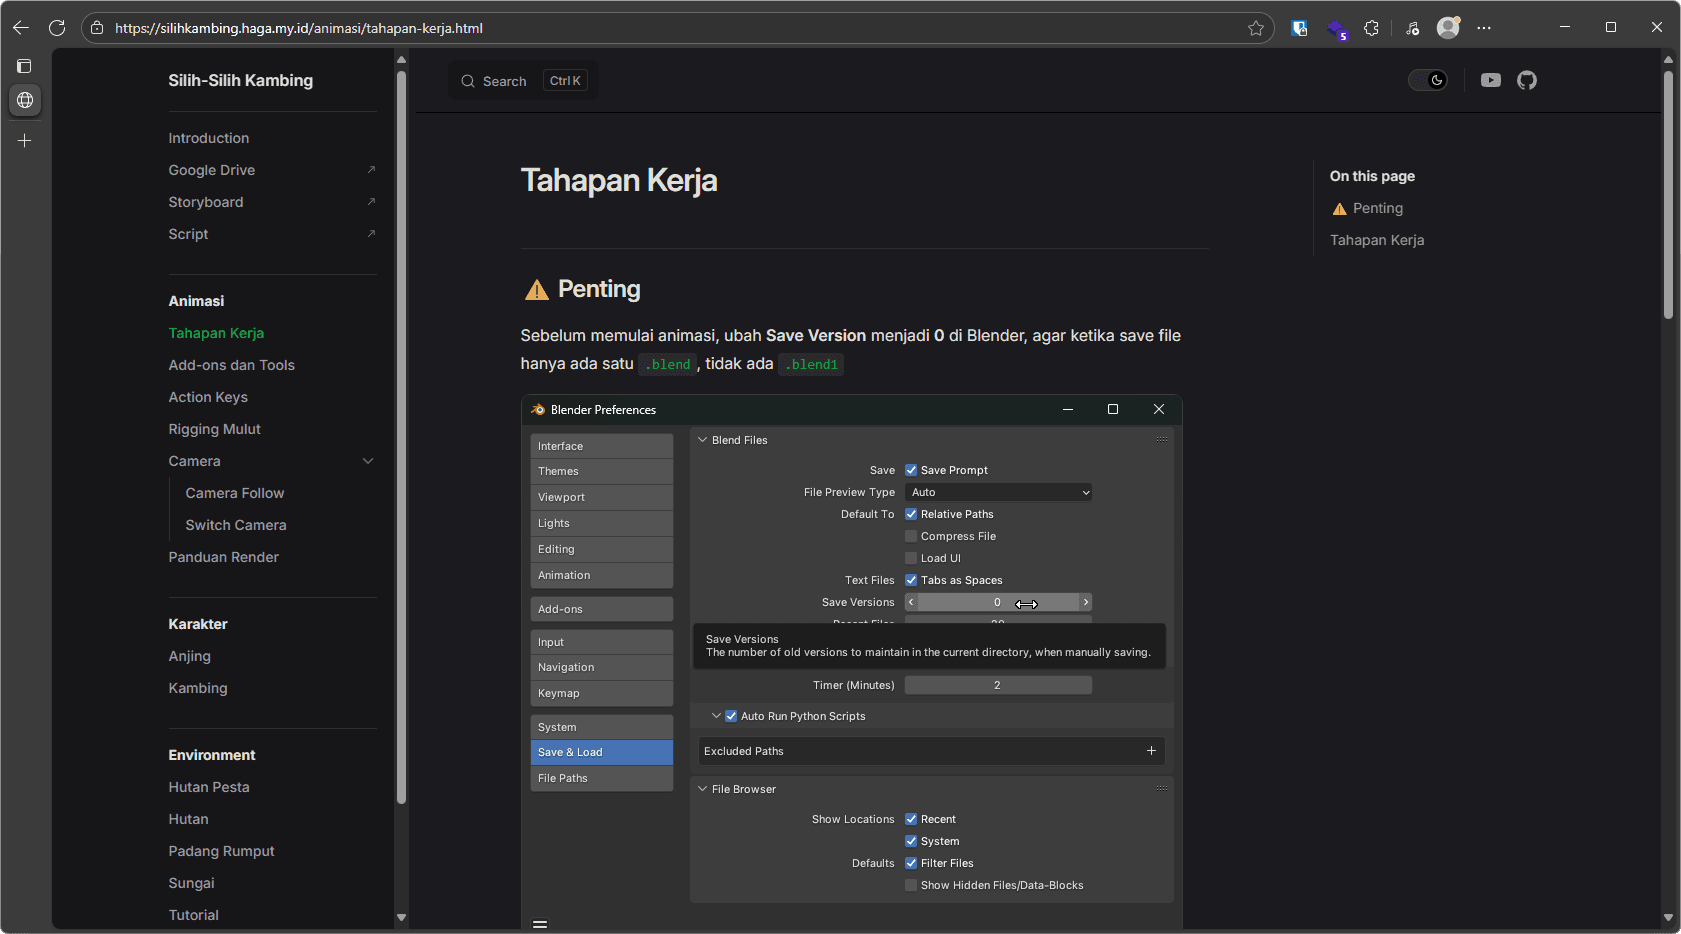Image resolution: width=1681 pixels, height=934 pixels.
Task: Add a new tab with plus icon
Action: coord(25,141)
